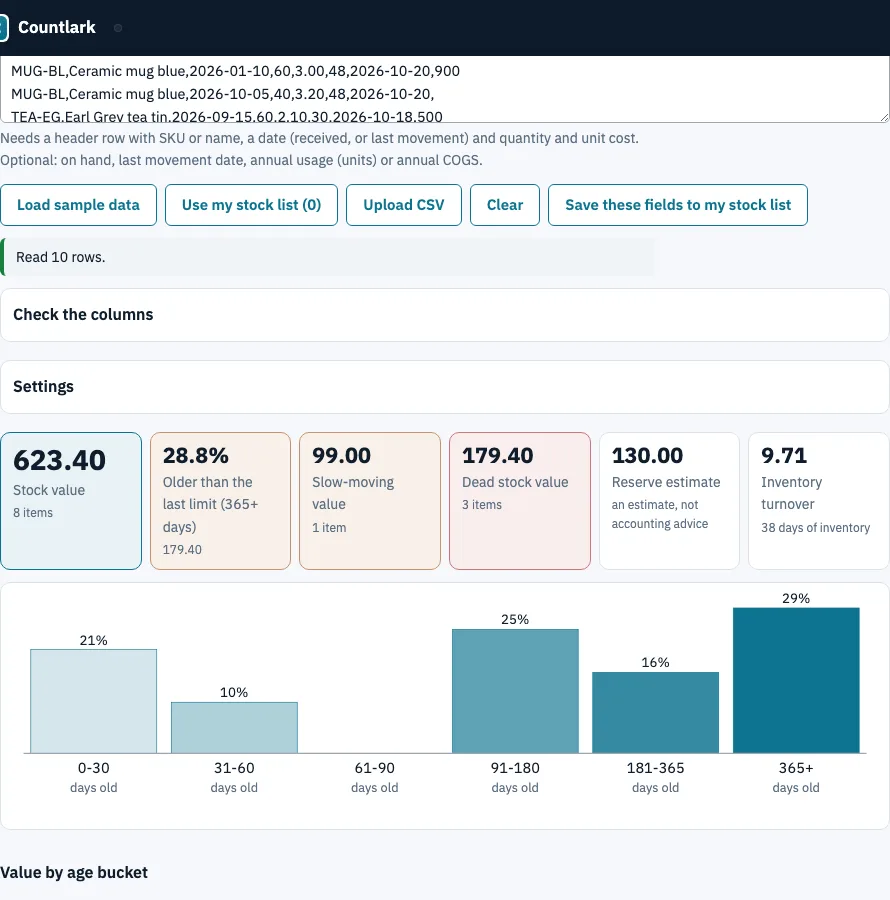Screen dimensions: 890x900
Task: Click the Load sample data button
Action: (x=79, y=205)
